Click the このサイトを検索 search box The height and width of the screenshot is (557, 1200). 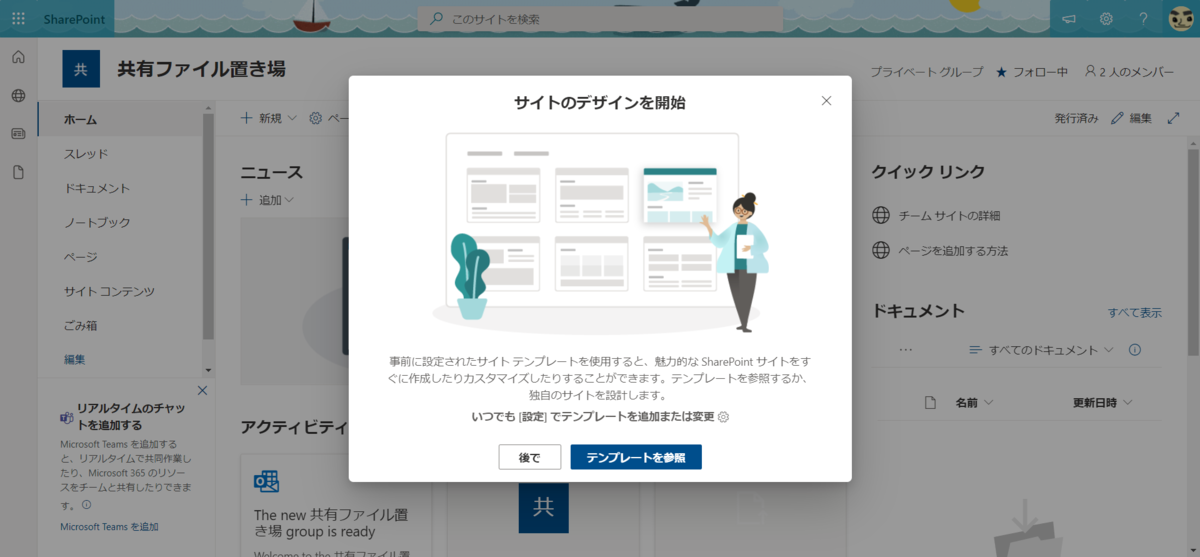[x=600, y=19]
